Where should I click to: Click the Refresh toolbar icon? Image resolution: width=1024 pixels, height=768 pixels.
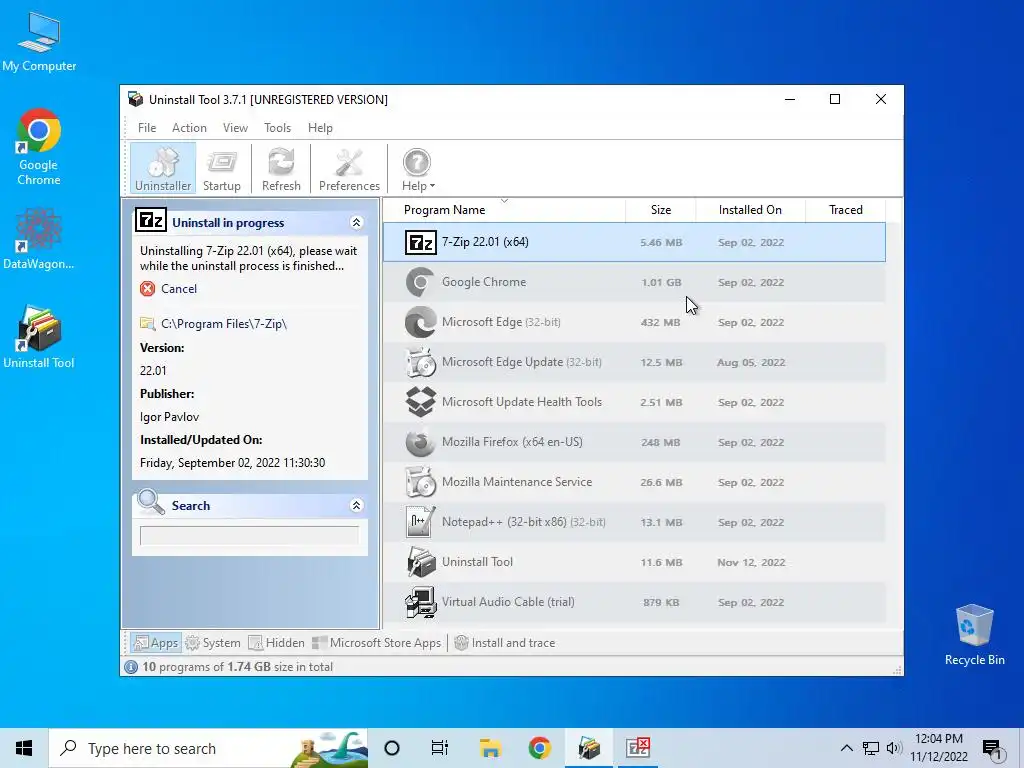click(281, 168)
